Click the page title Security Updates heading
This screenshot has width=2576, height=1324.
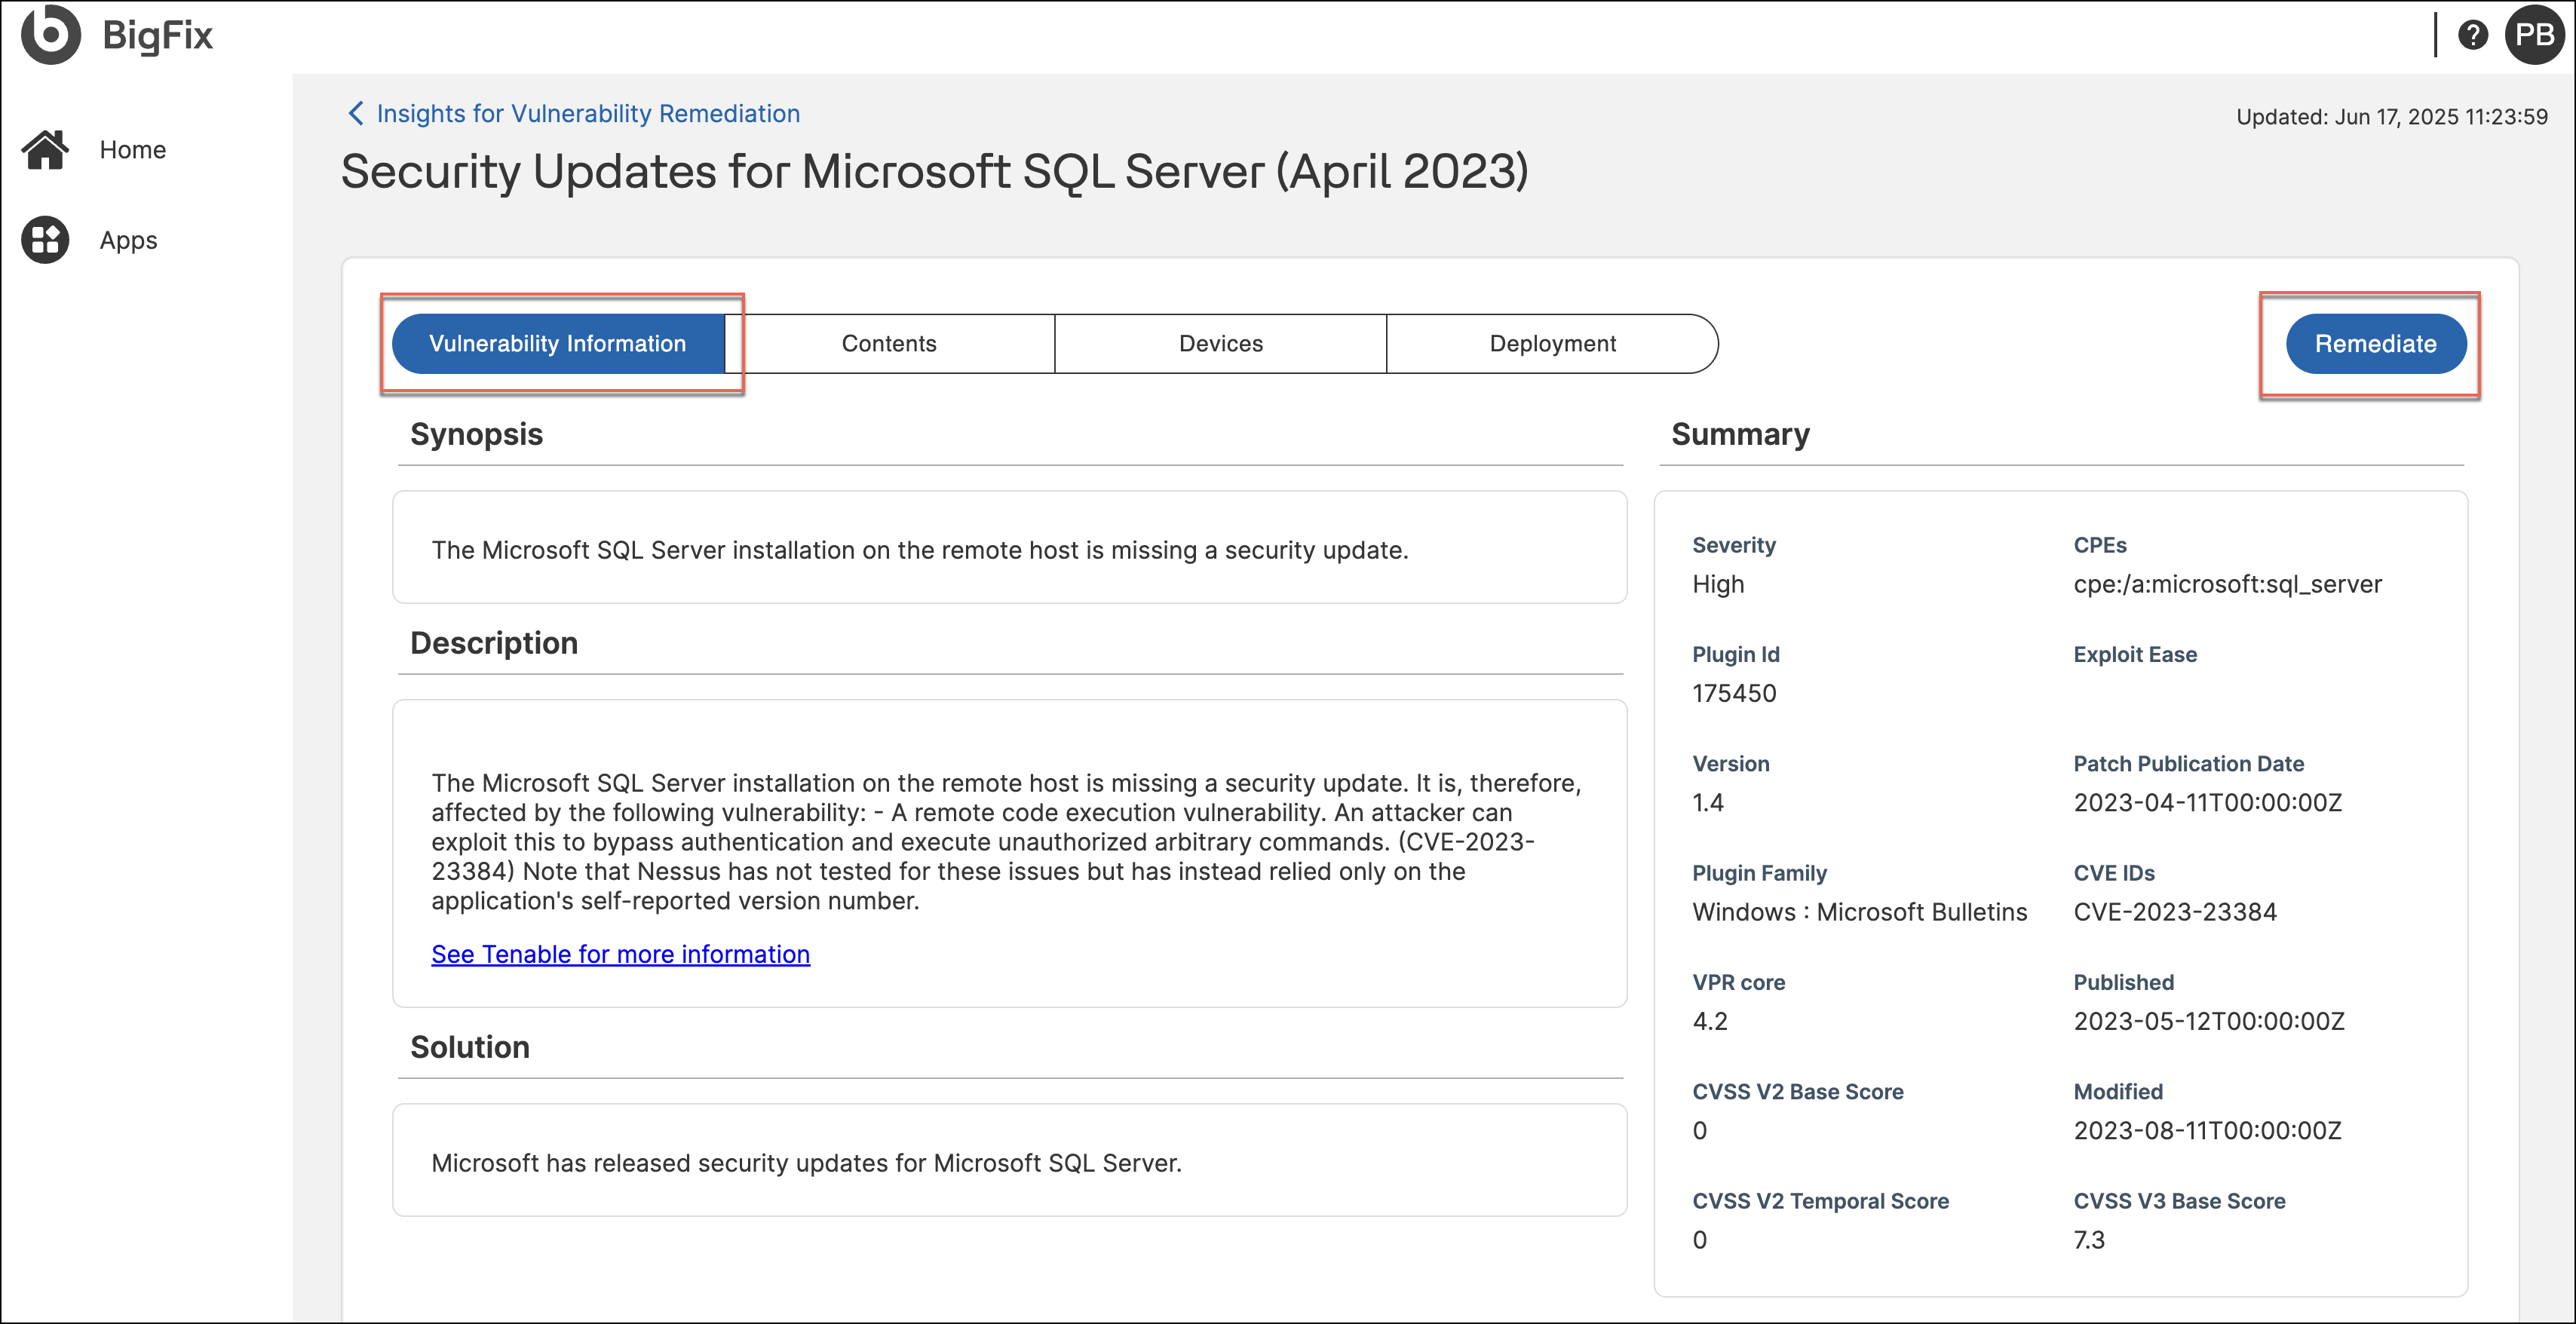tap(934, 171)
